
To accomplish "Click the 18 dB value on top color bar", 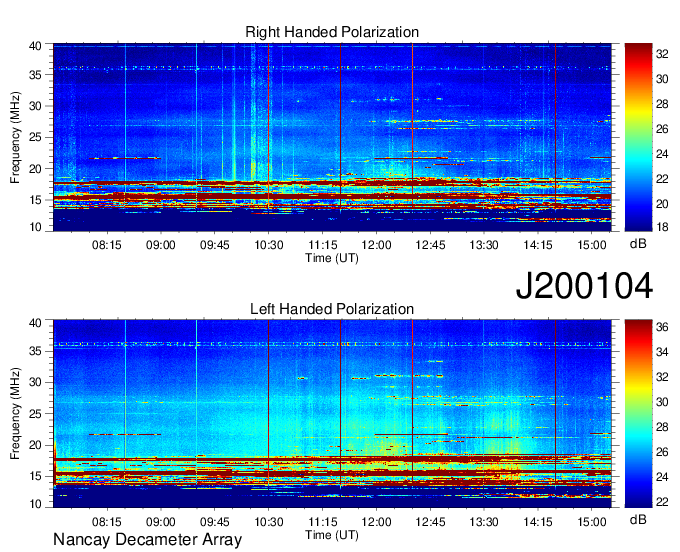I will click(662, 227).
